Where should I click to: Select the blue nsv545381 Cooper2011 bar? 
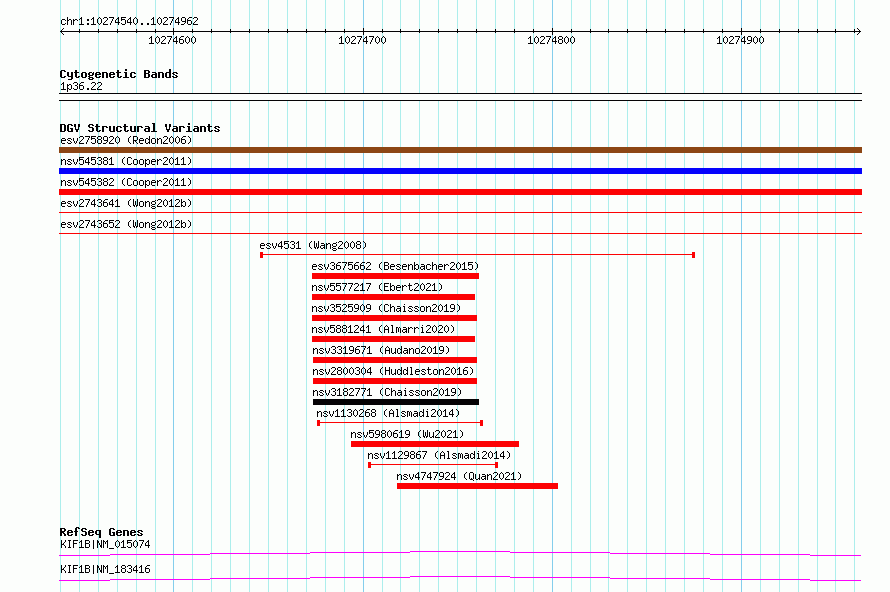pyautogui.click(x=460, y=171)
